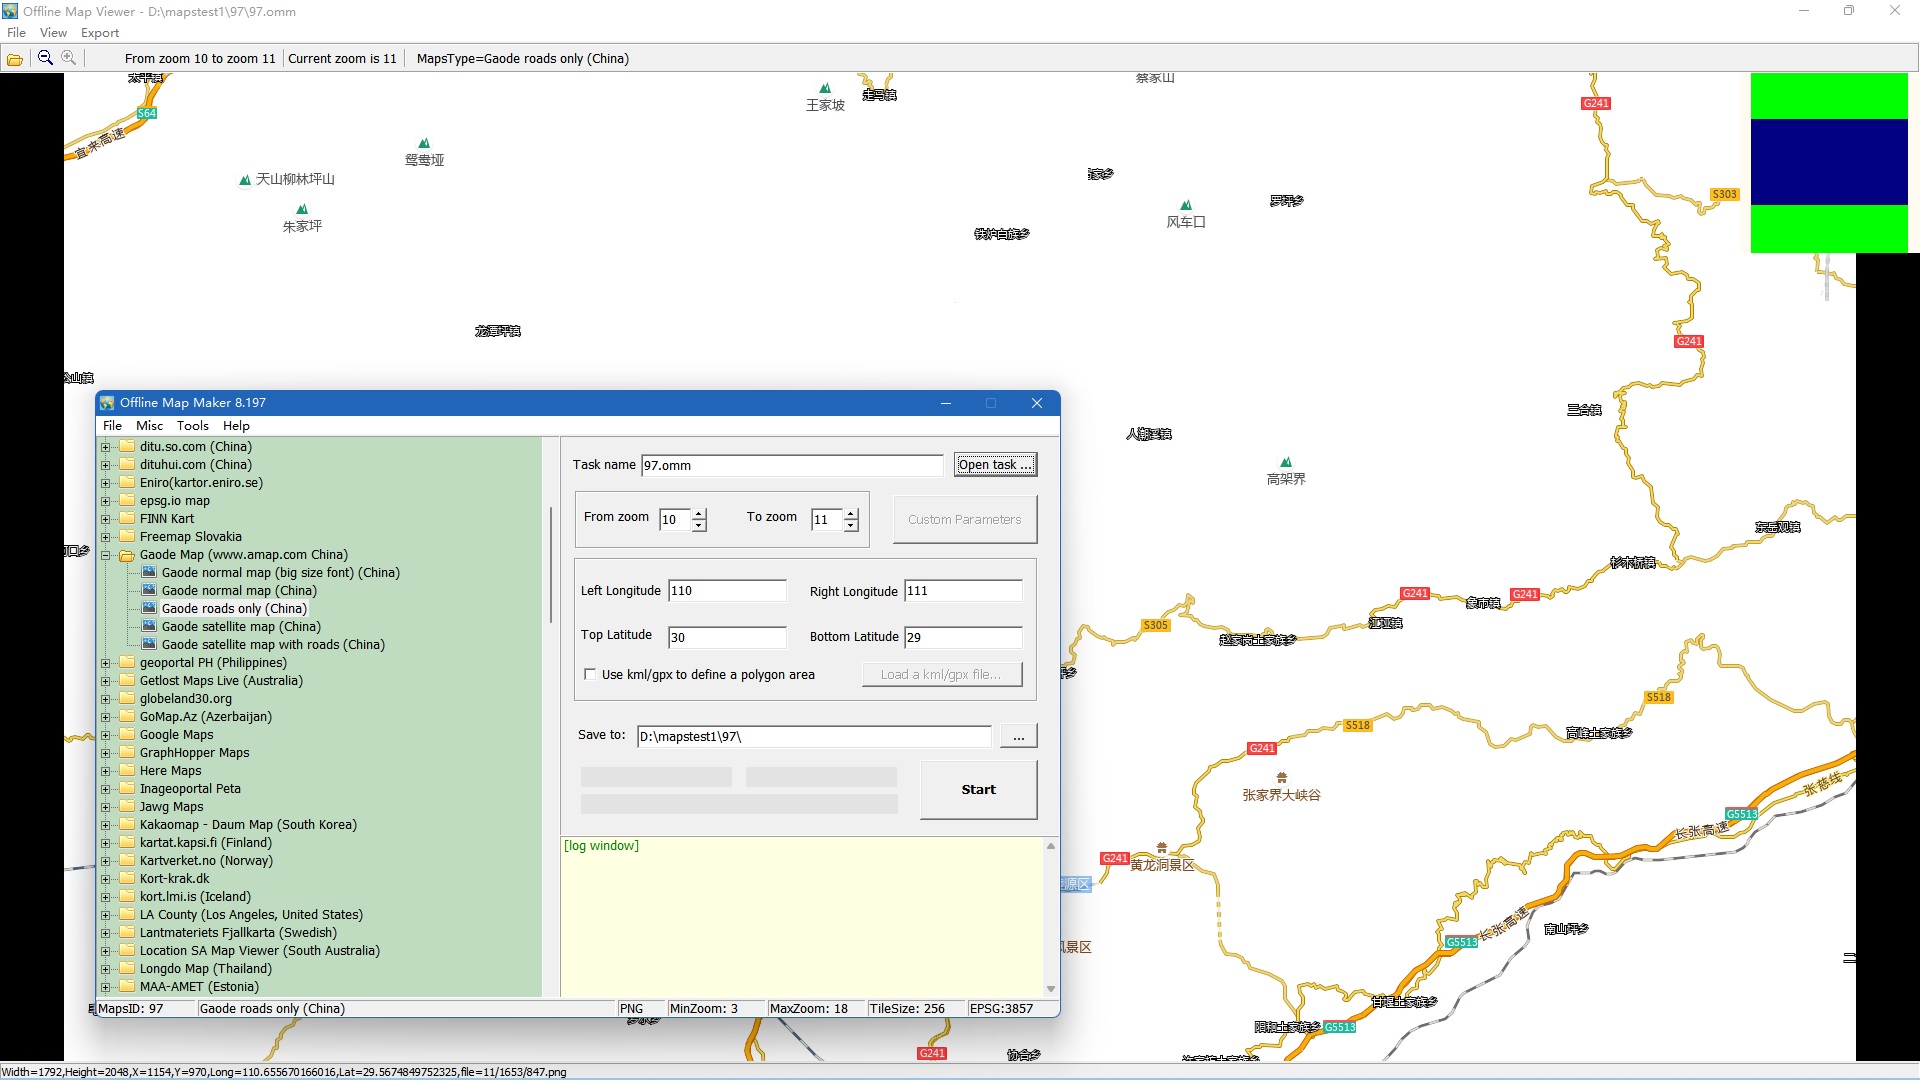Click the log window scroll down arrow

pos(1050,988)
